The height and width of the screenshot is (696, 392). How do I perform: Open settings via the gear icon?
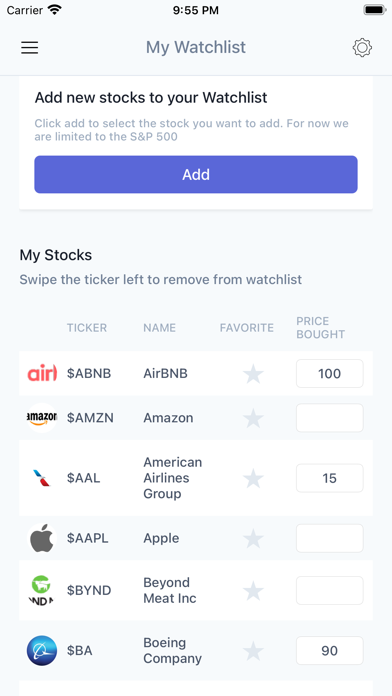tap(362, 47)
